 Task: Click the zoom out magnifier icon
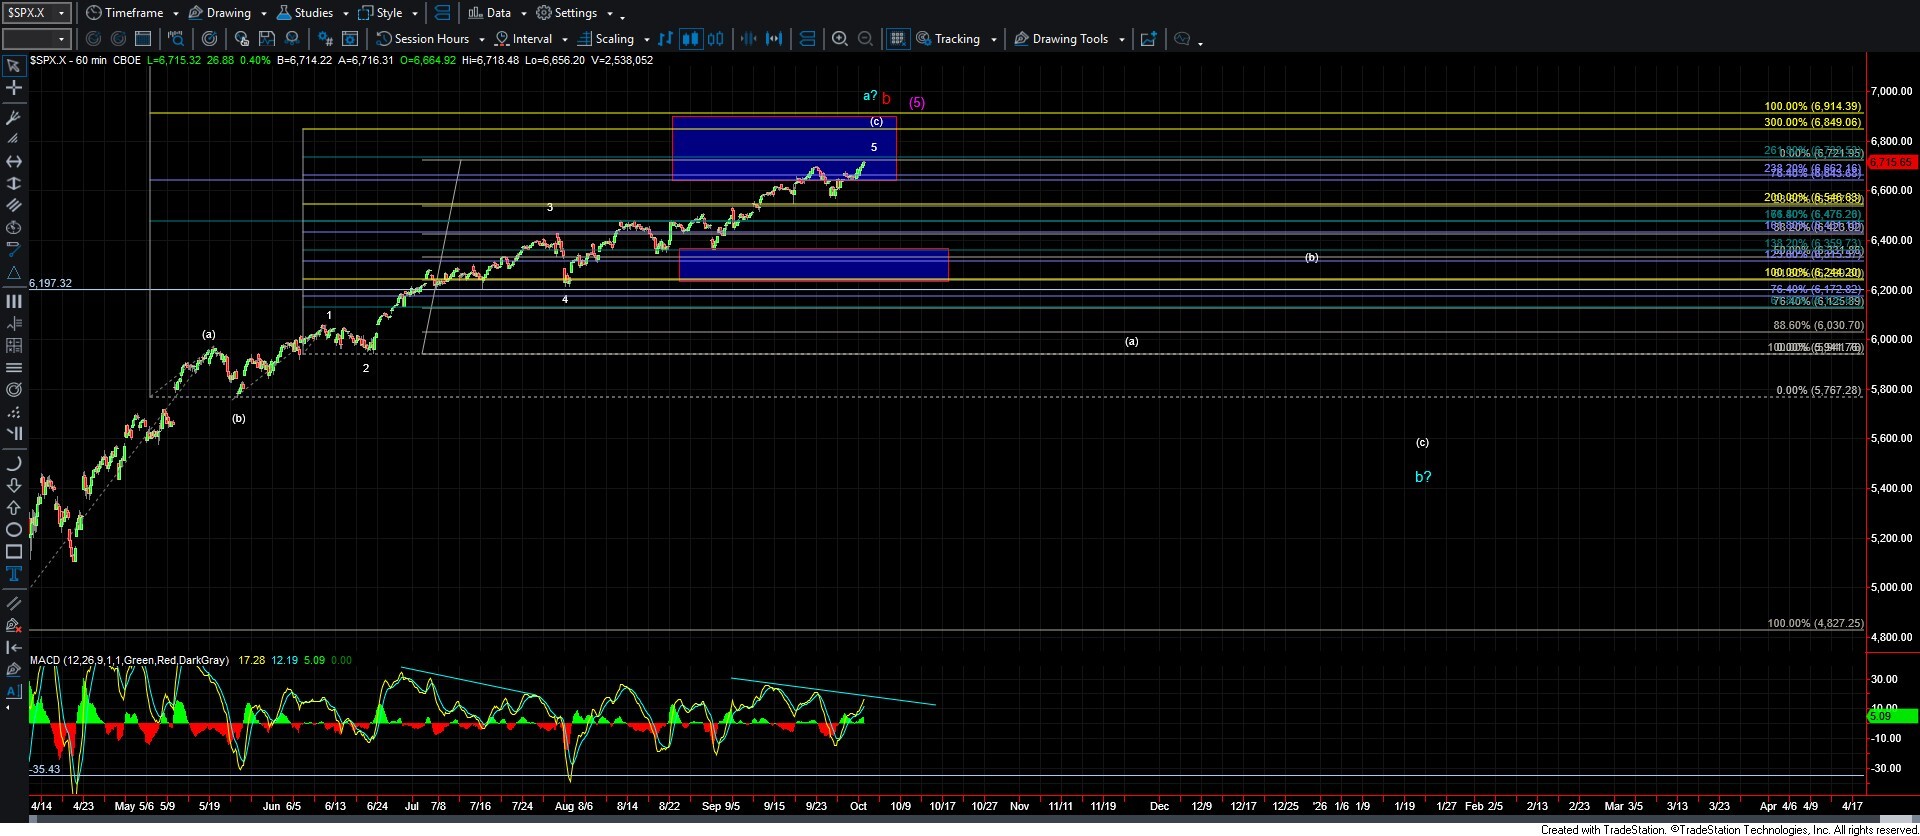(x=866, y=39)
